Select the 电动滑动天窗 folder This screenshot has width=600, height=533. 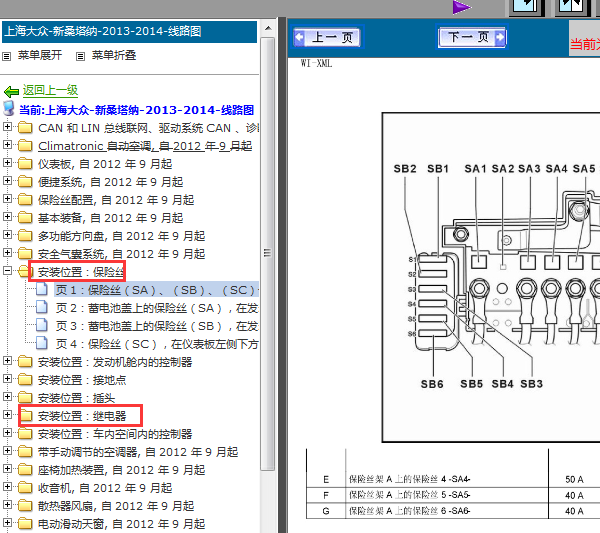pos(121,524)
